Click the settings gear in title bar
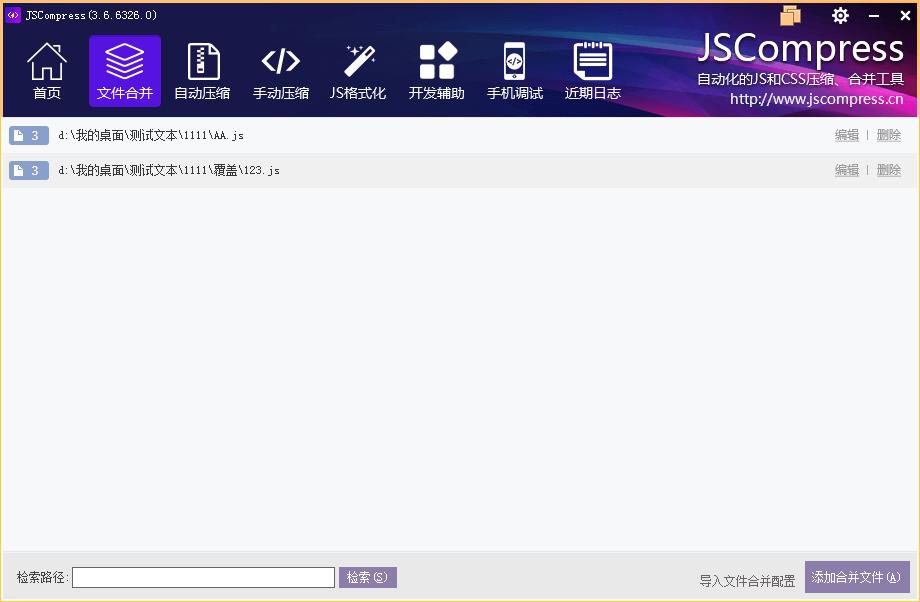 click(840, 15)
